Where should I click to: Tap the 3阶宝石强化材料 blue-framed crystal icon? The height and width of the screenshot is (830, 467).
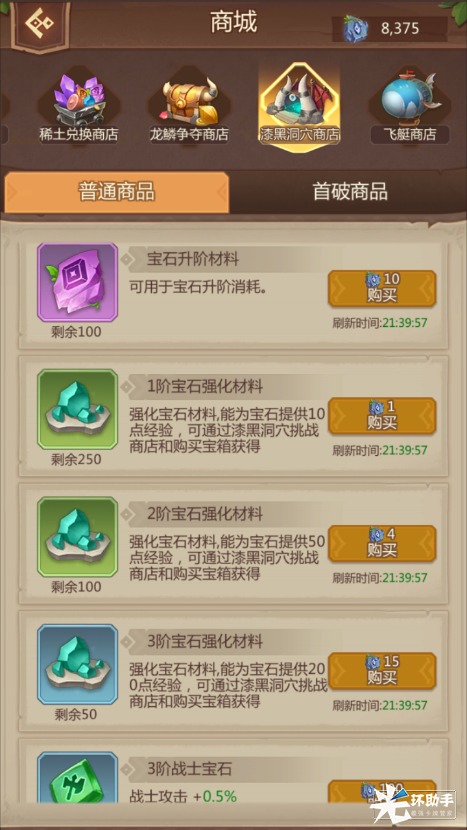point(77,664)
